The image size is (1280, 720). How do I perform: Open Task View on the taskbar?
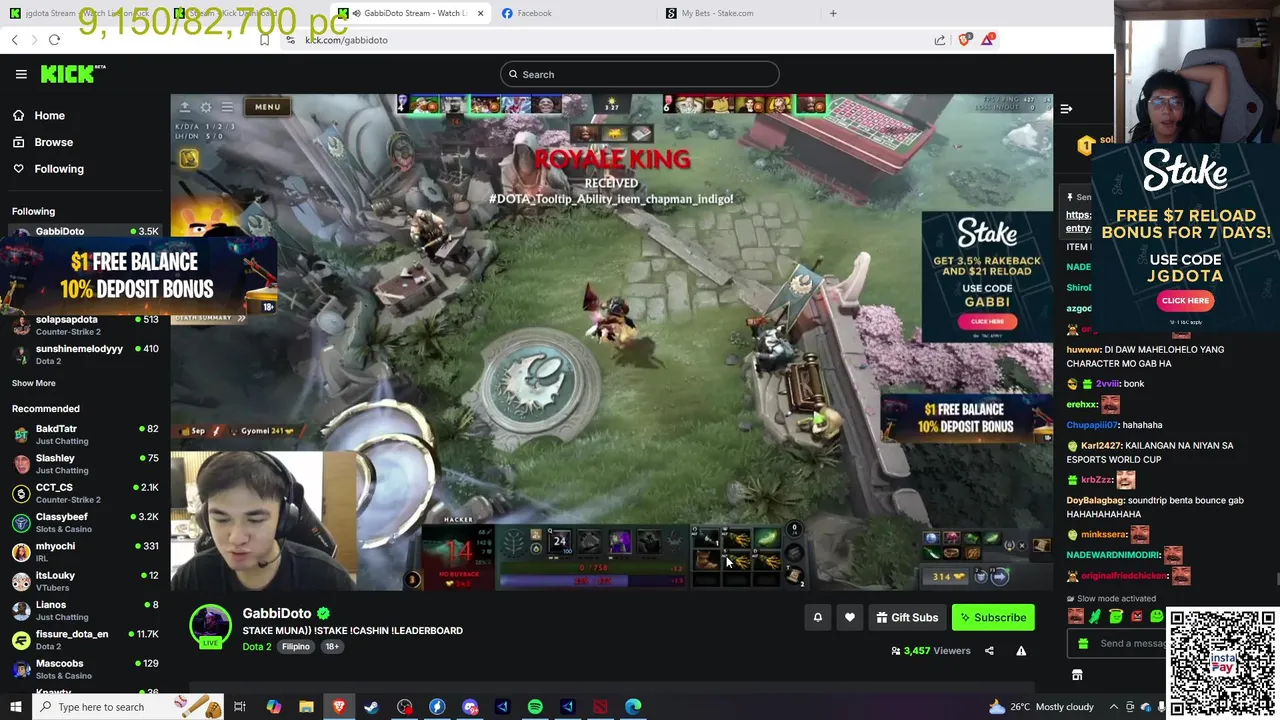(240, 707)
